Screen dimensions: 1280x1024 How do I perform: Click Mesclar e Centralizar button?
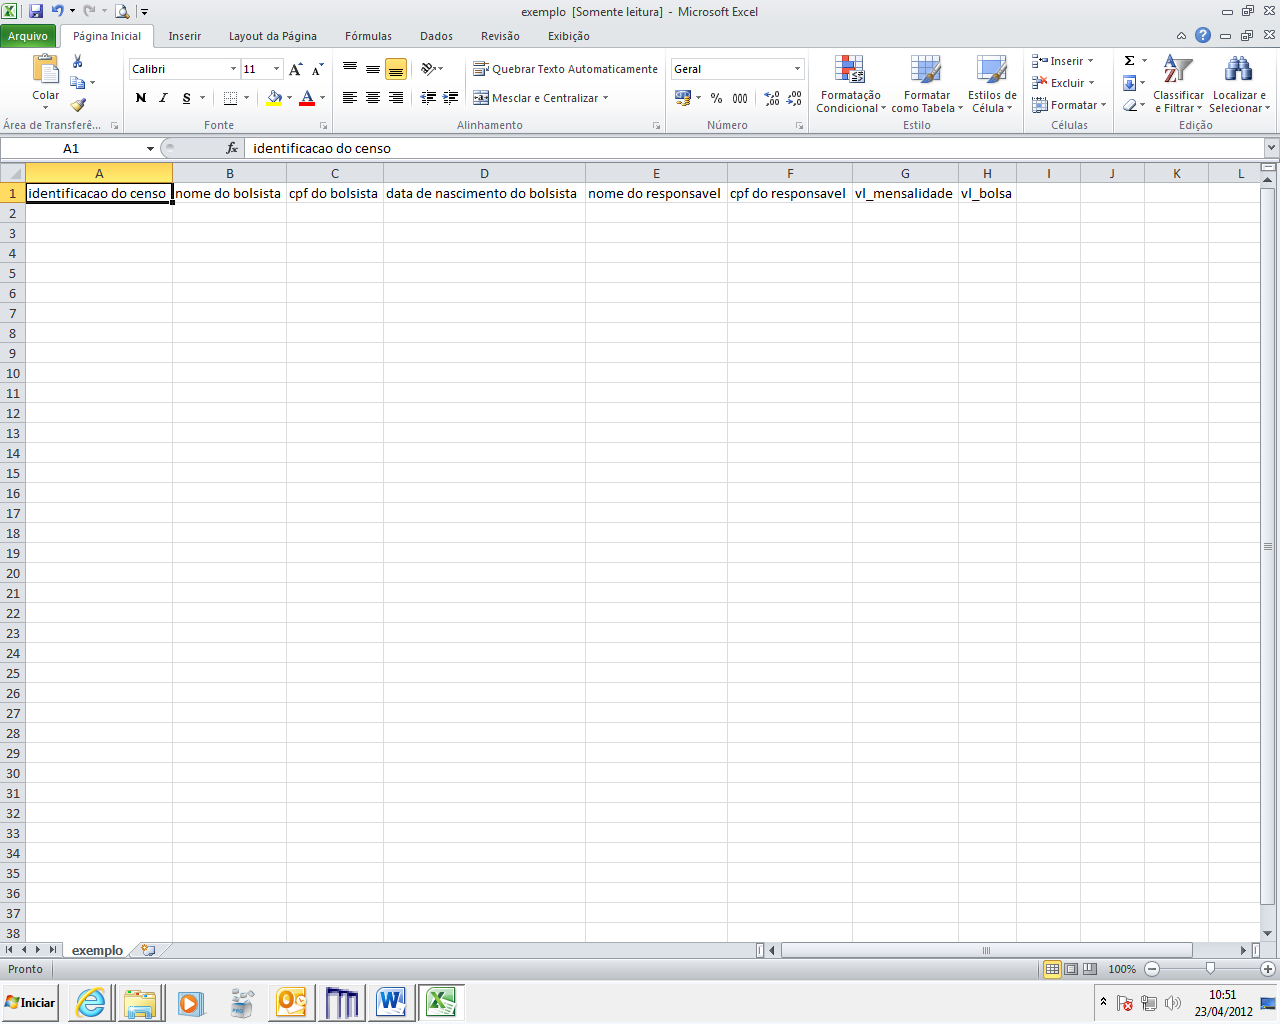click(x=535, y=98)
